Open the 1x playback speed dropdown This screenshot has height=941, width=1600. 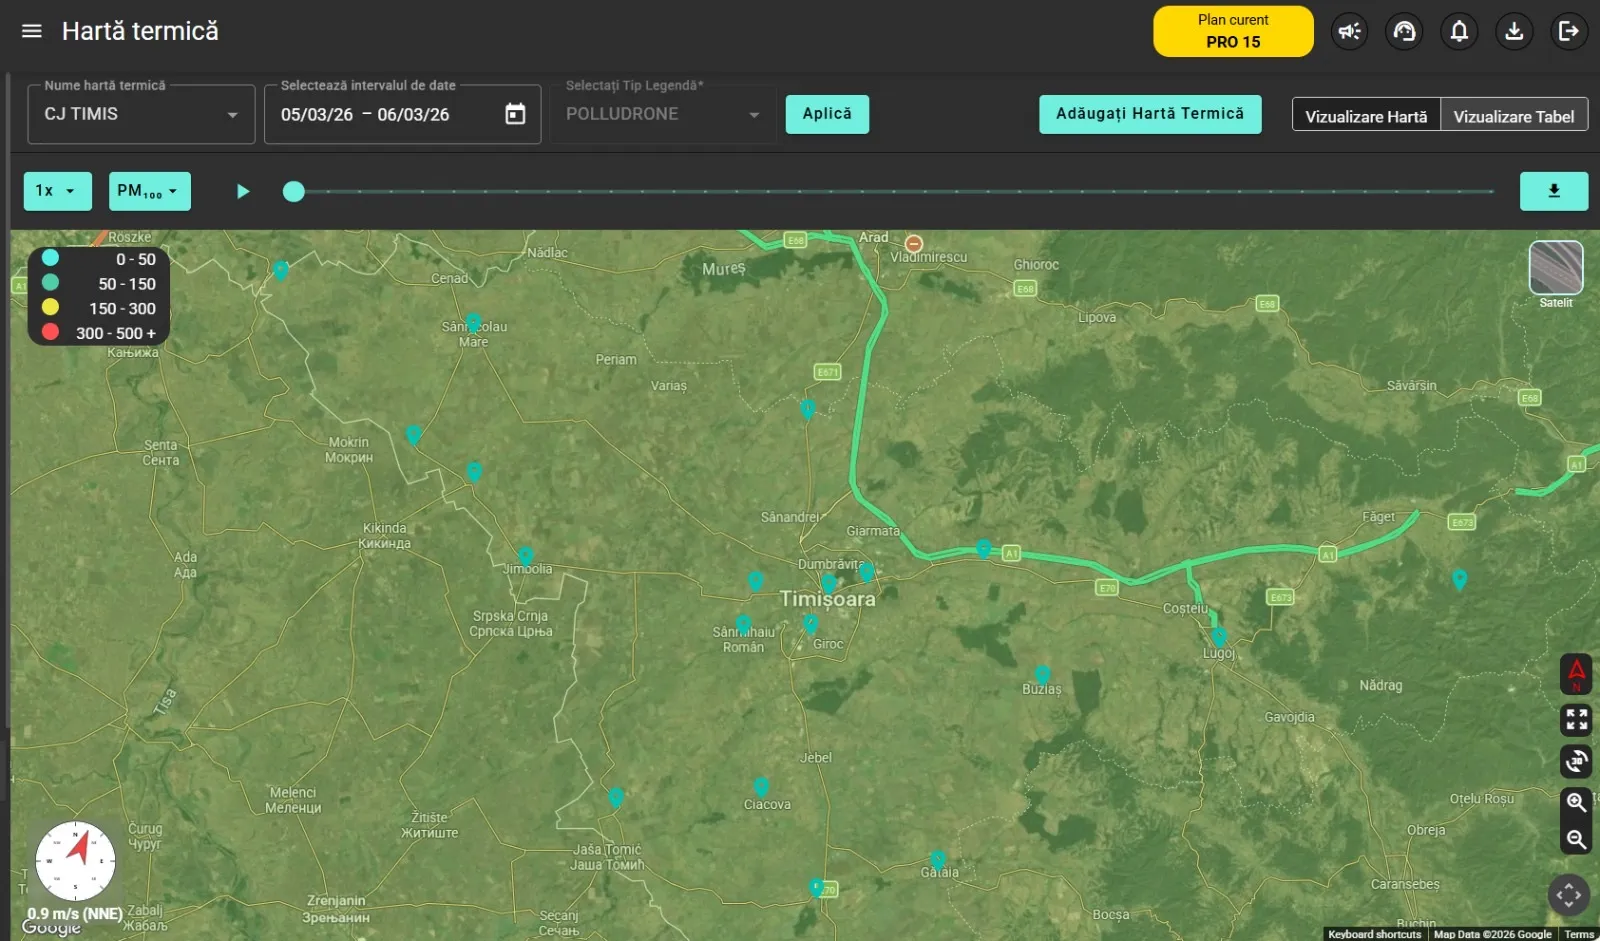point(57,191)
